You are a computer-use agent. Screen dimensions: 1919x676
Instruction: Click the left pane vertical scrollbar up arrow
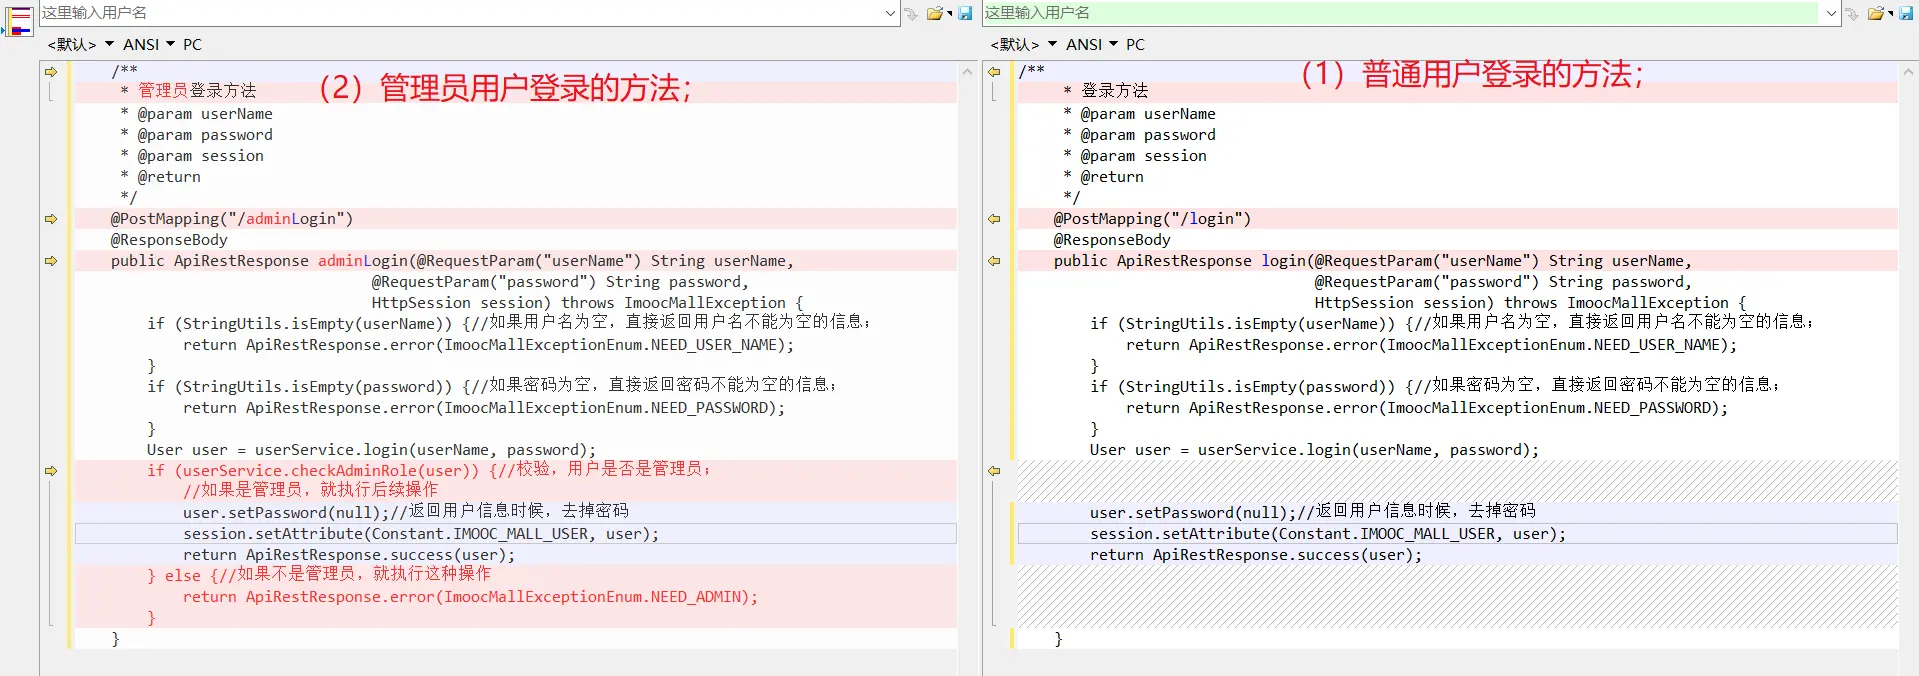[x=967, y=72]
